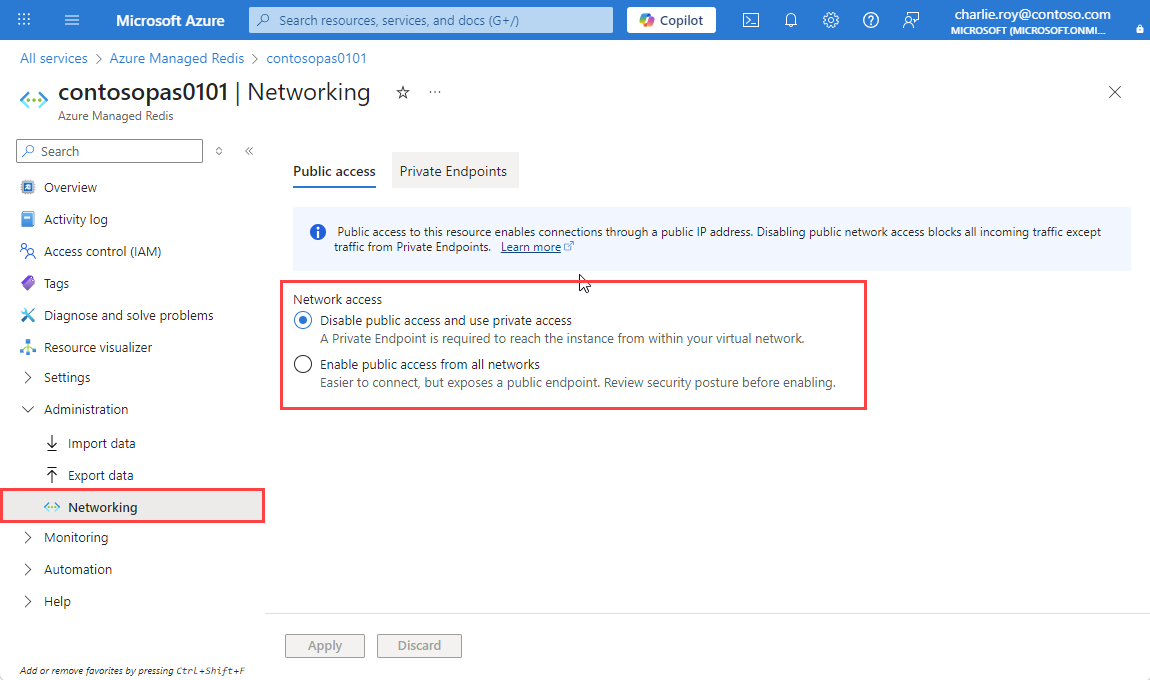Click the help question mark icon
Viewport: 1150px width, 680px height.
pyautogui.click(x=871, y=20)
